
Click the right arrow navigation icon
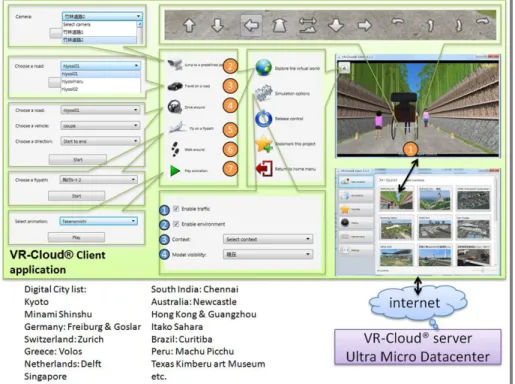coord(364,25)
